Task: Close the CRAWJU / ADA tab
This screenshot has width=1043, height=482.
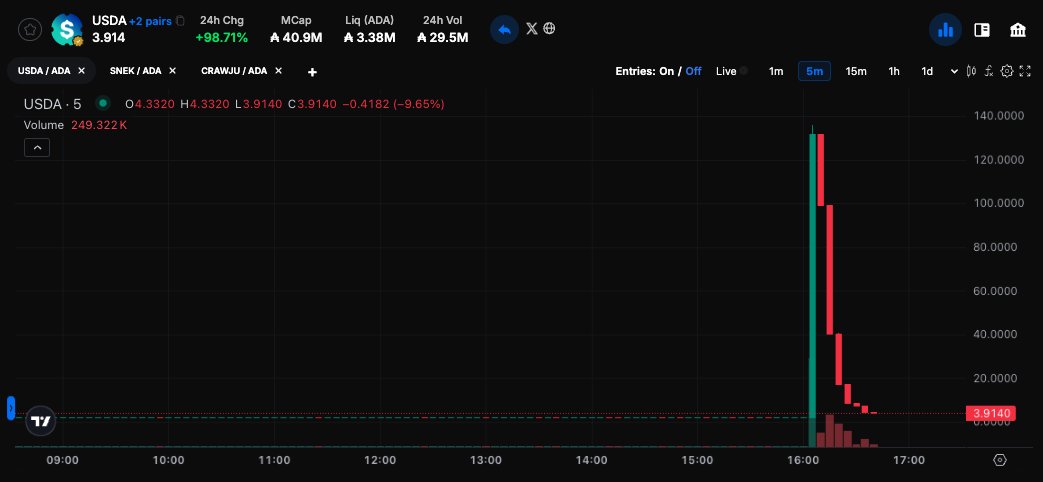Action: tap(278, 70)
